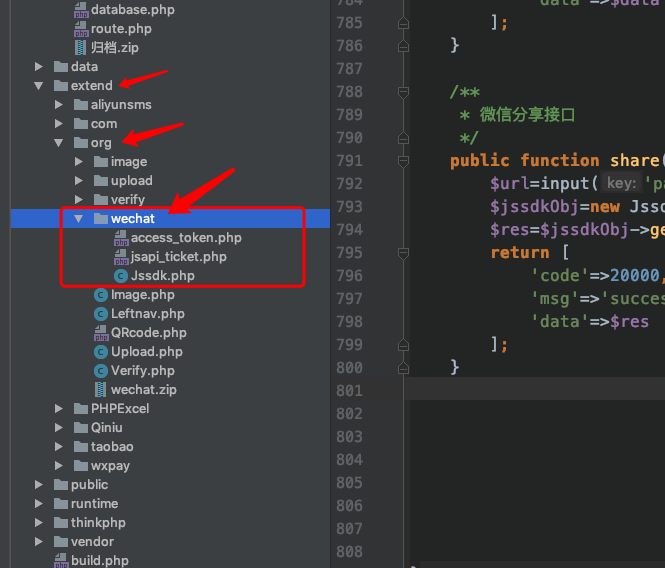This screenshot has width=665, height=568.
Task: Open jsapi_ticket.php in wechat folder
Action: (x=179, y=257)
